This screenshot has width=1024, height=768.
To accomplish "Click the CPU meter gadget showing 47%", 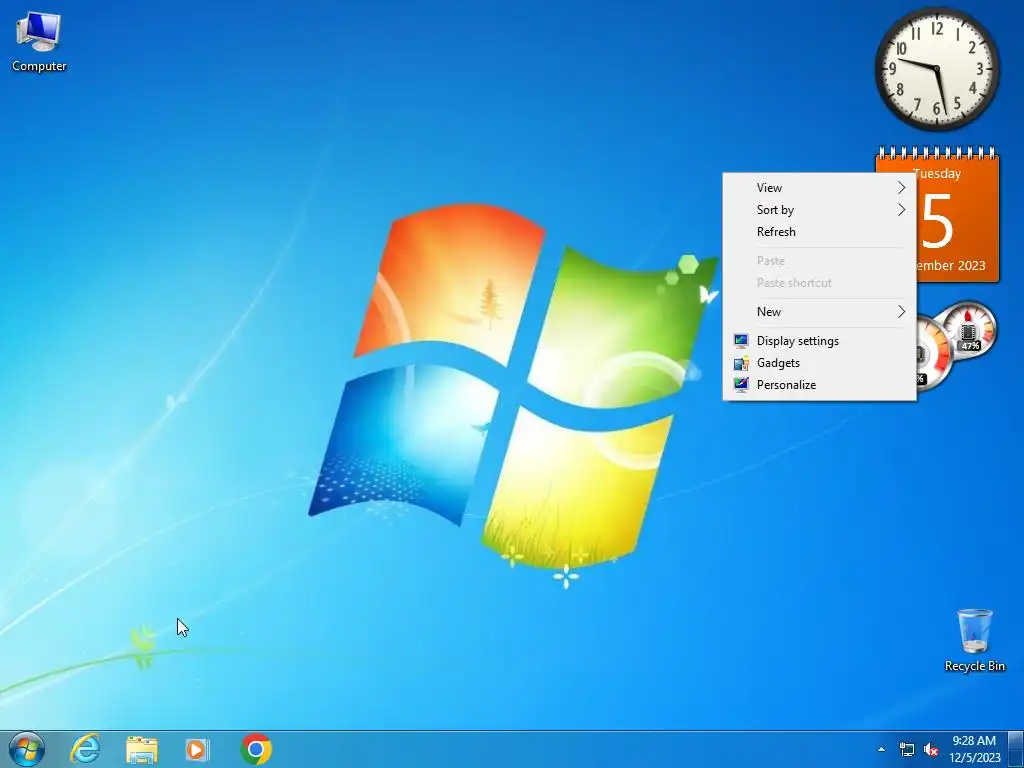I will (x=967, y=332).
